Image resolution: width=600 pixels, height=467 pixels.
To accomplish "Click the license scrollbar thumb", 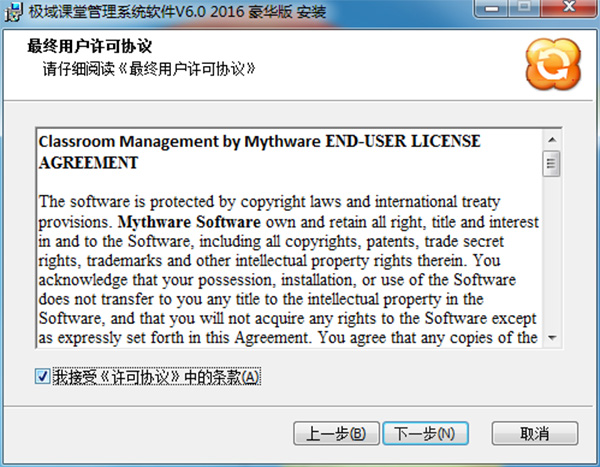I will (552, 162).
